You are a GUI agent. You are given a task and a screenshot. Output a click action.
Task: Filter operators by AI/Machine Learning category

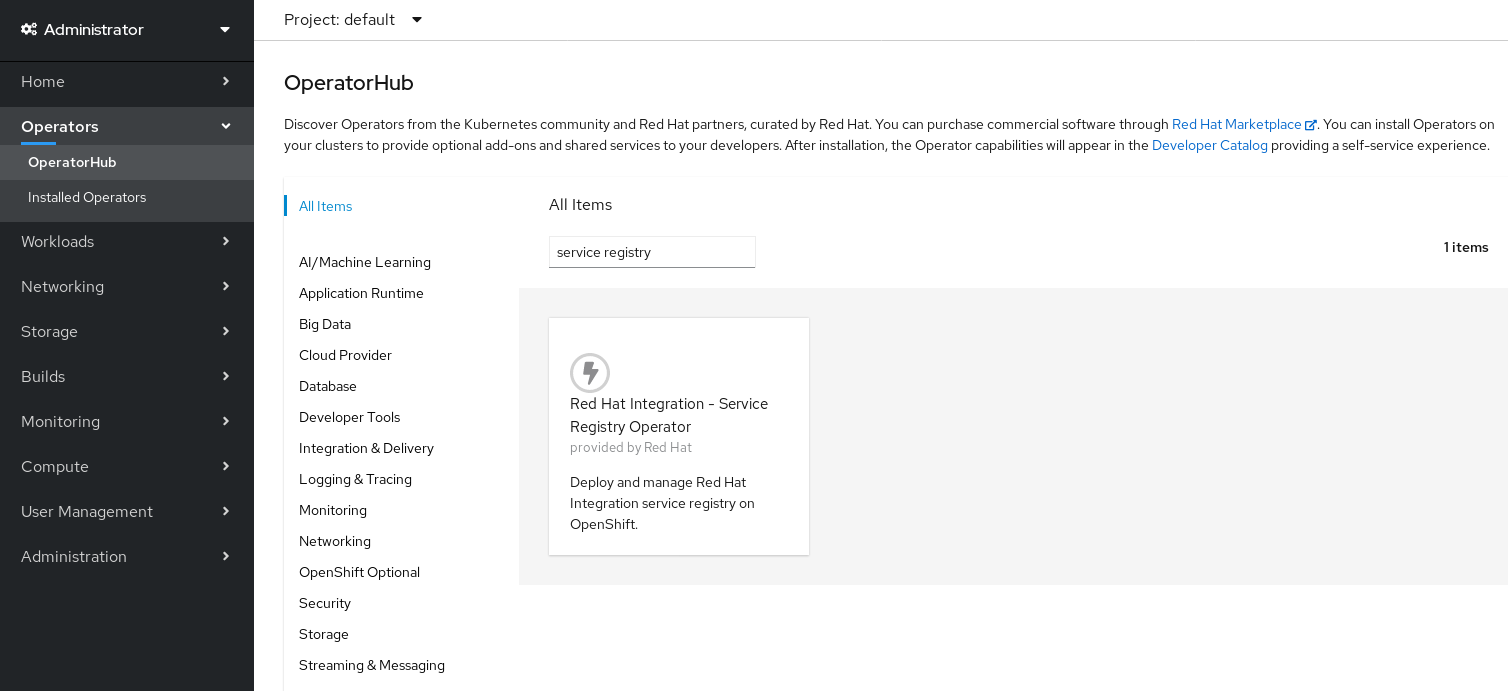(x=364, y=262)
